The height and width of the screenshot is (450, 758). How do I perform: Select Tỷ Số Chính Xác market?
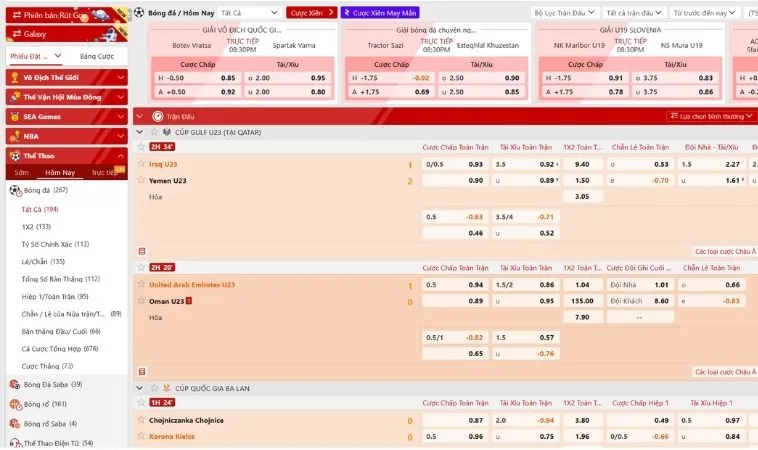55,244
